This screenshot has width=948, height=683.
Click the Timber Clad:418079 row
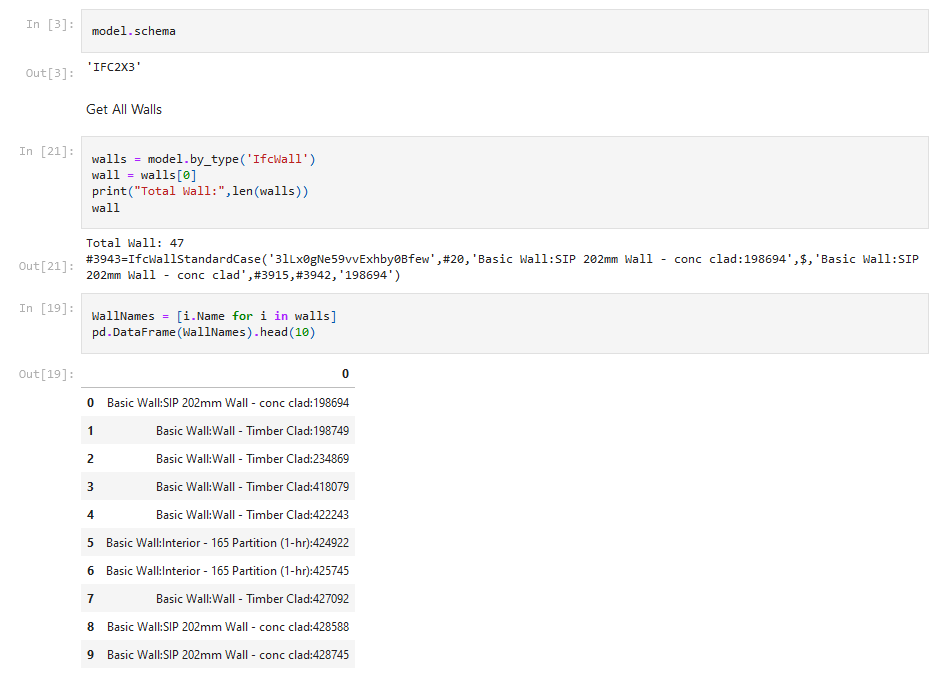pos(252,487)
